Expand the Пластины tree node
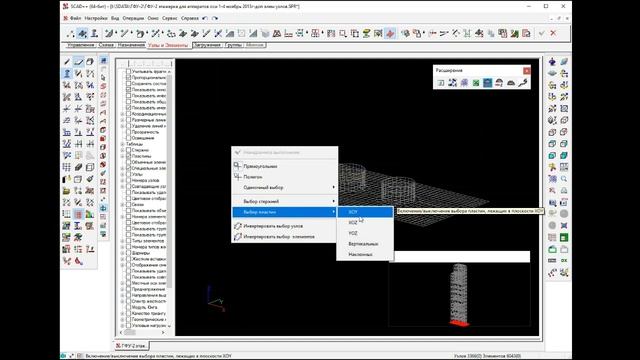 [x=122, y=156]
